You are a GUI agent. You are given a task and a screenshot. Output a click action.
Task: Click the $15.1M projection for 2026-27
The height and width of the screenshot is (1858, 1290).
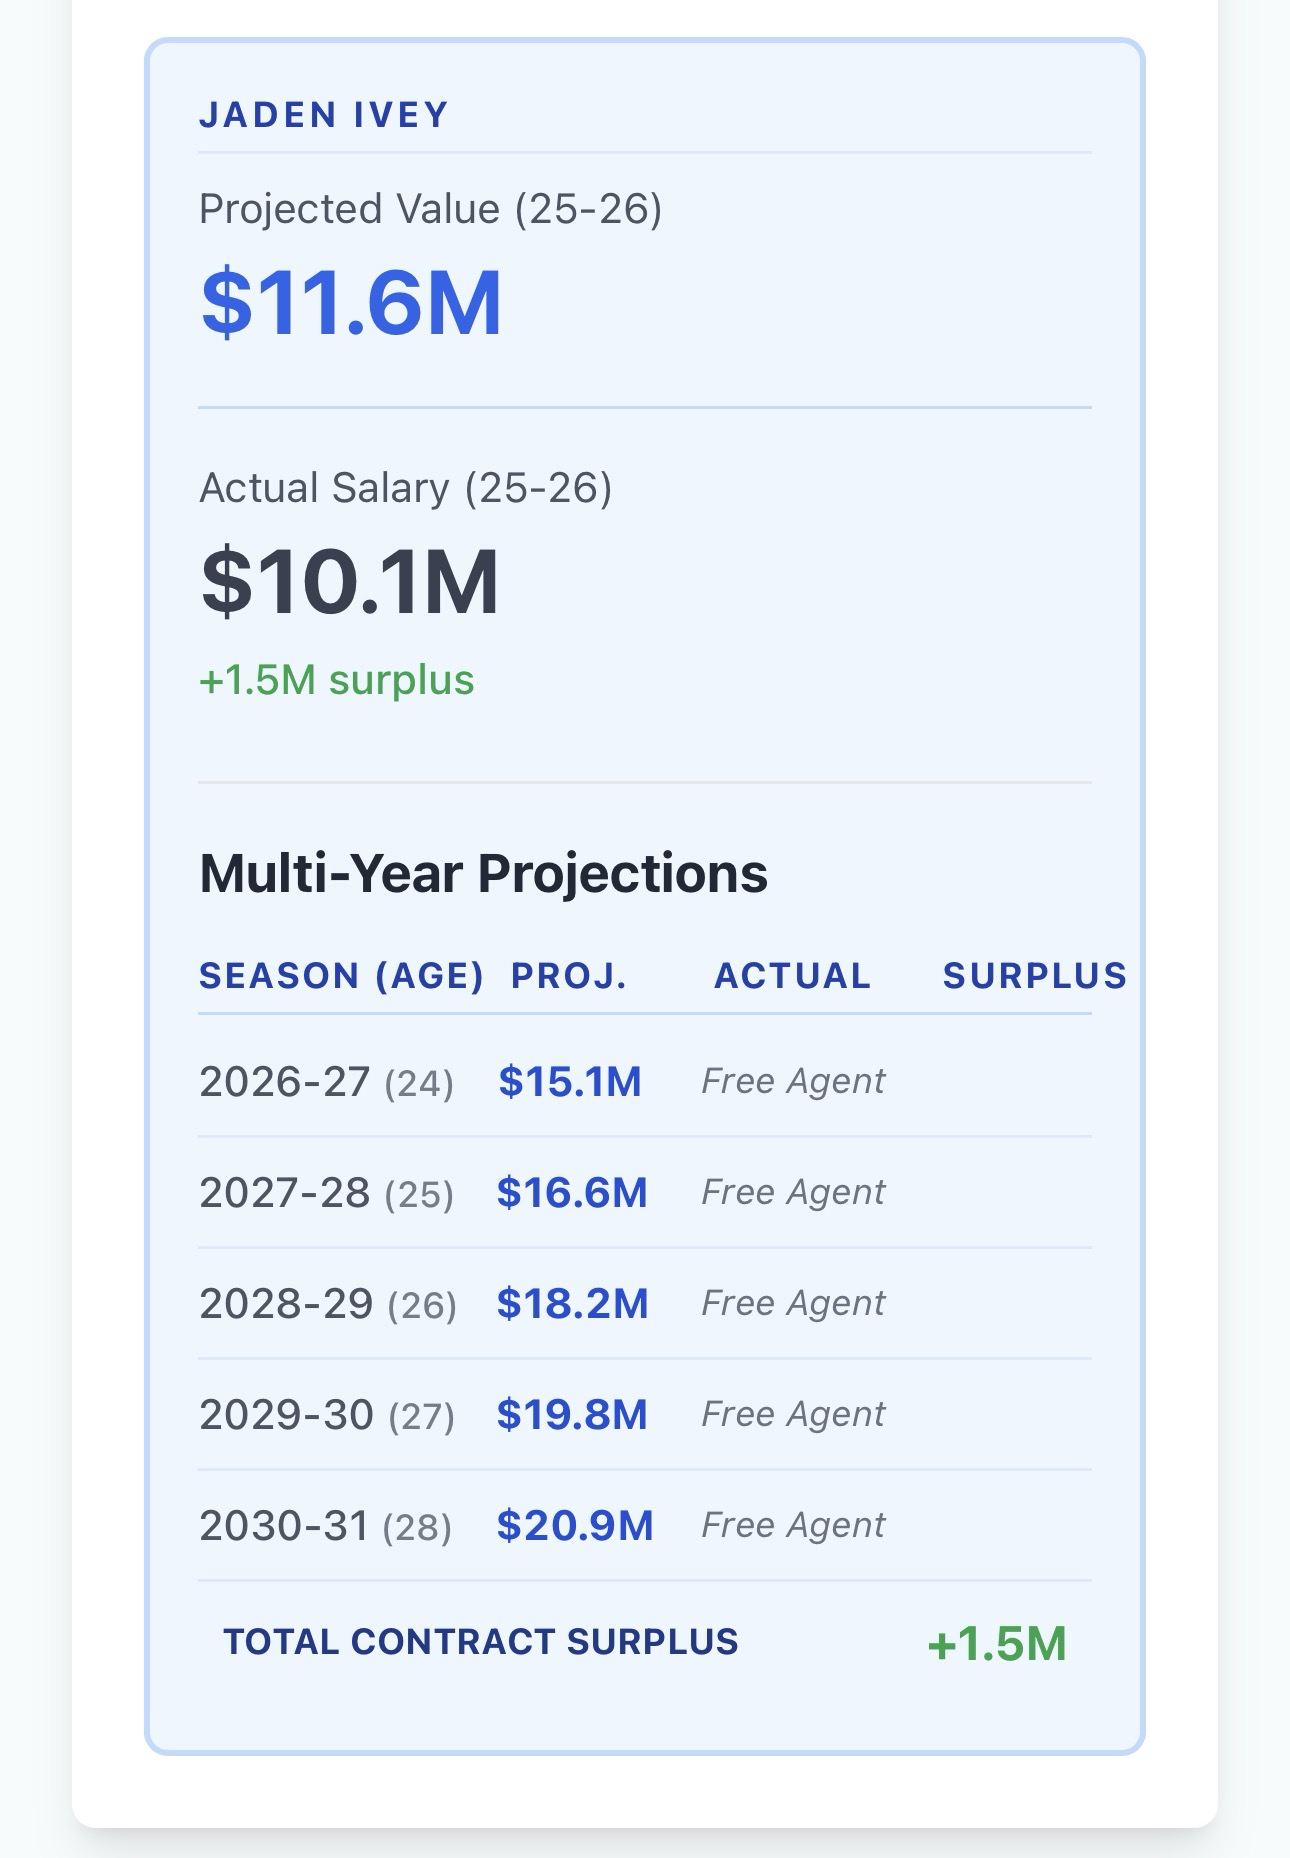[570, 1082]
